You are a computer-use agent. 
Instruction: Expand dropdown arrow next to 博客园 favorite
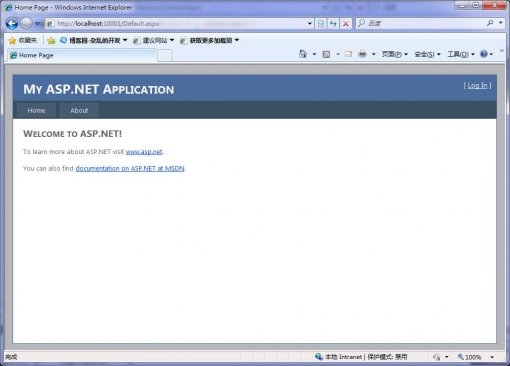[125, 40]
